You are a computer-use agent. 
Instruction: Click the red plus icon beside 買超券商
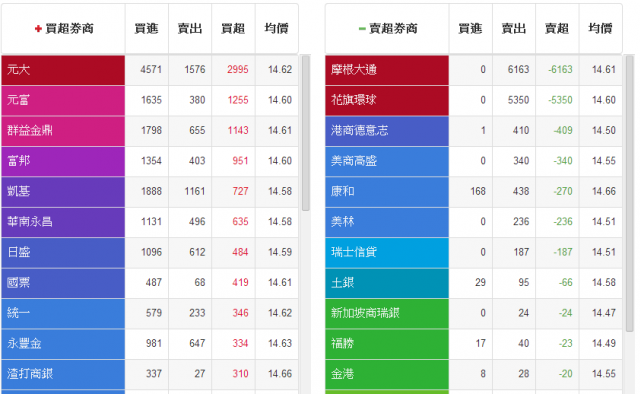click(x=38, y=29)
